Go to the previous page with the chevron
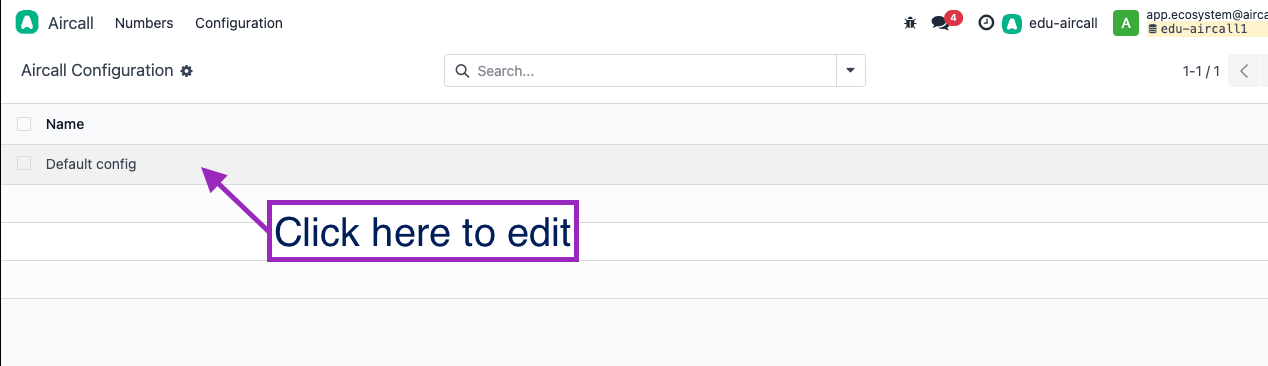 pyautogui.click(x=1244, y=71)
